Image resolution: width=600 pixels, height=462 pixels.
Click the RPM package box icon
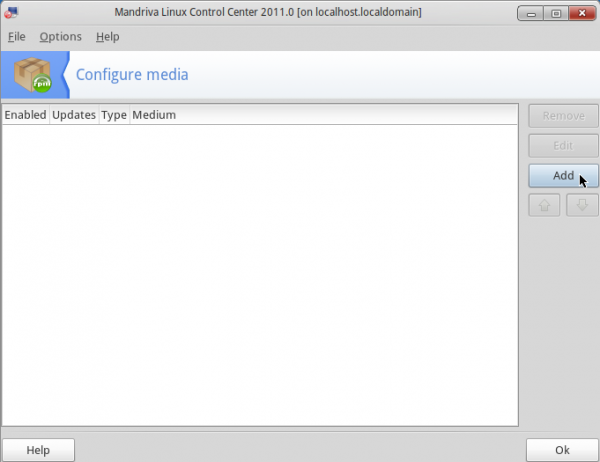pyautogui.click(x=33, y=75)
